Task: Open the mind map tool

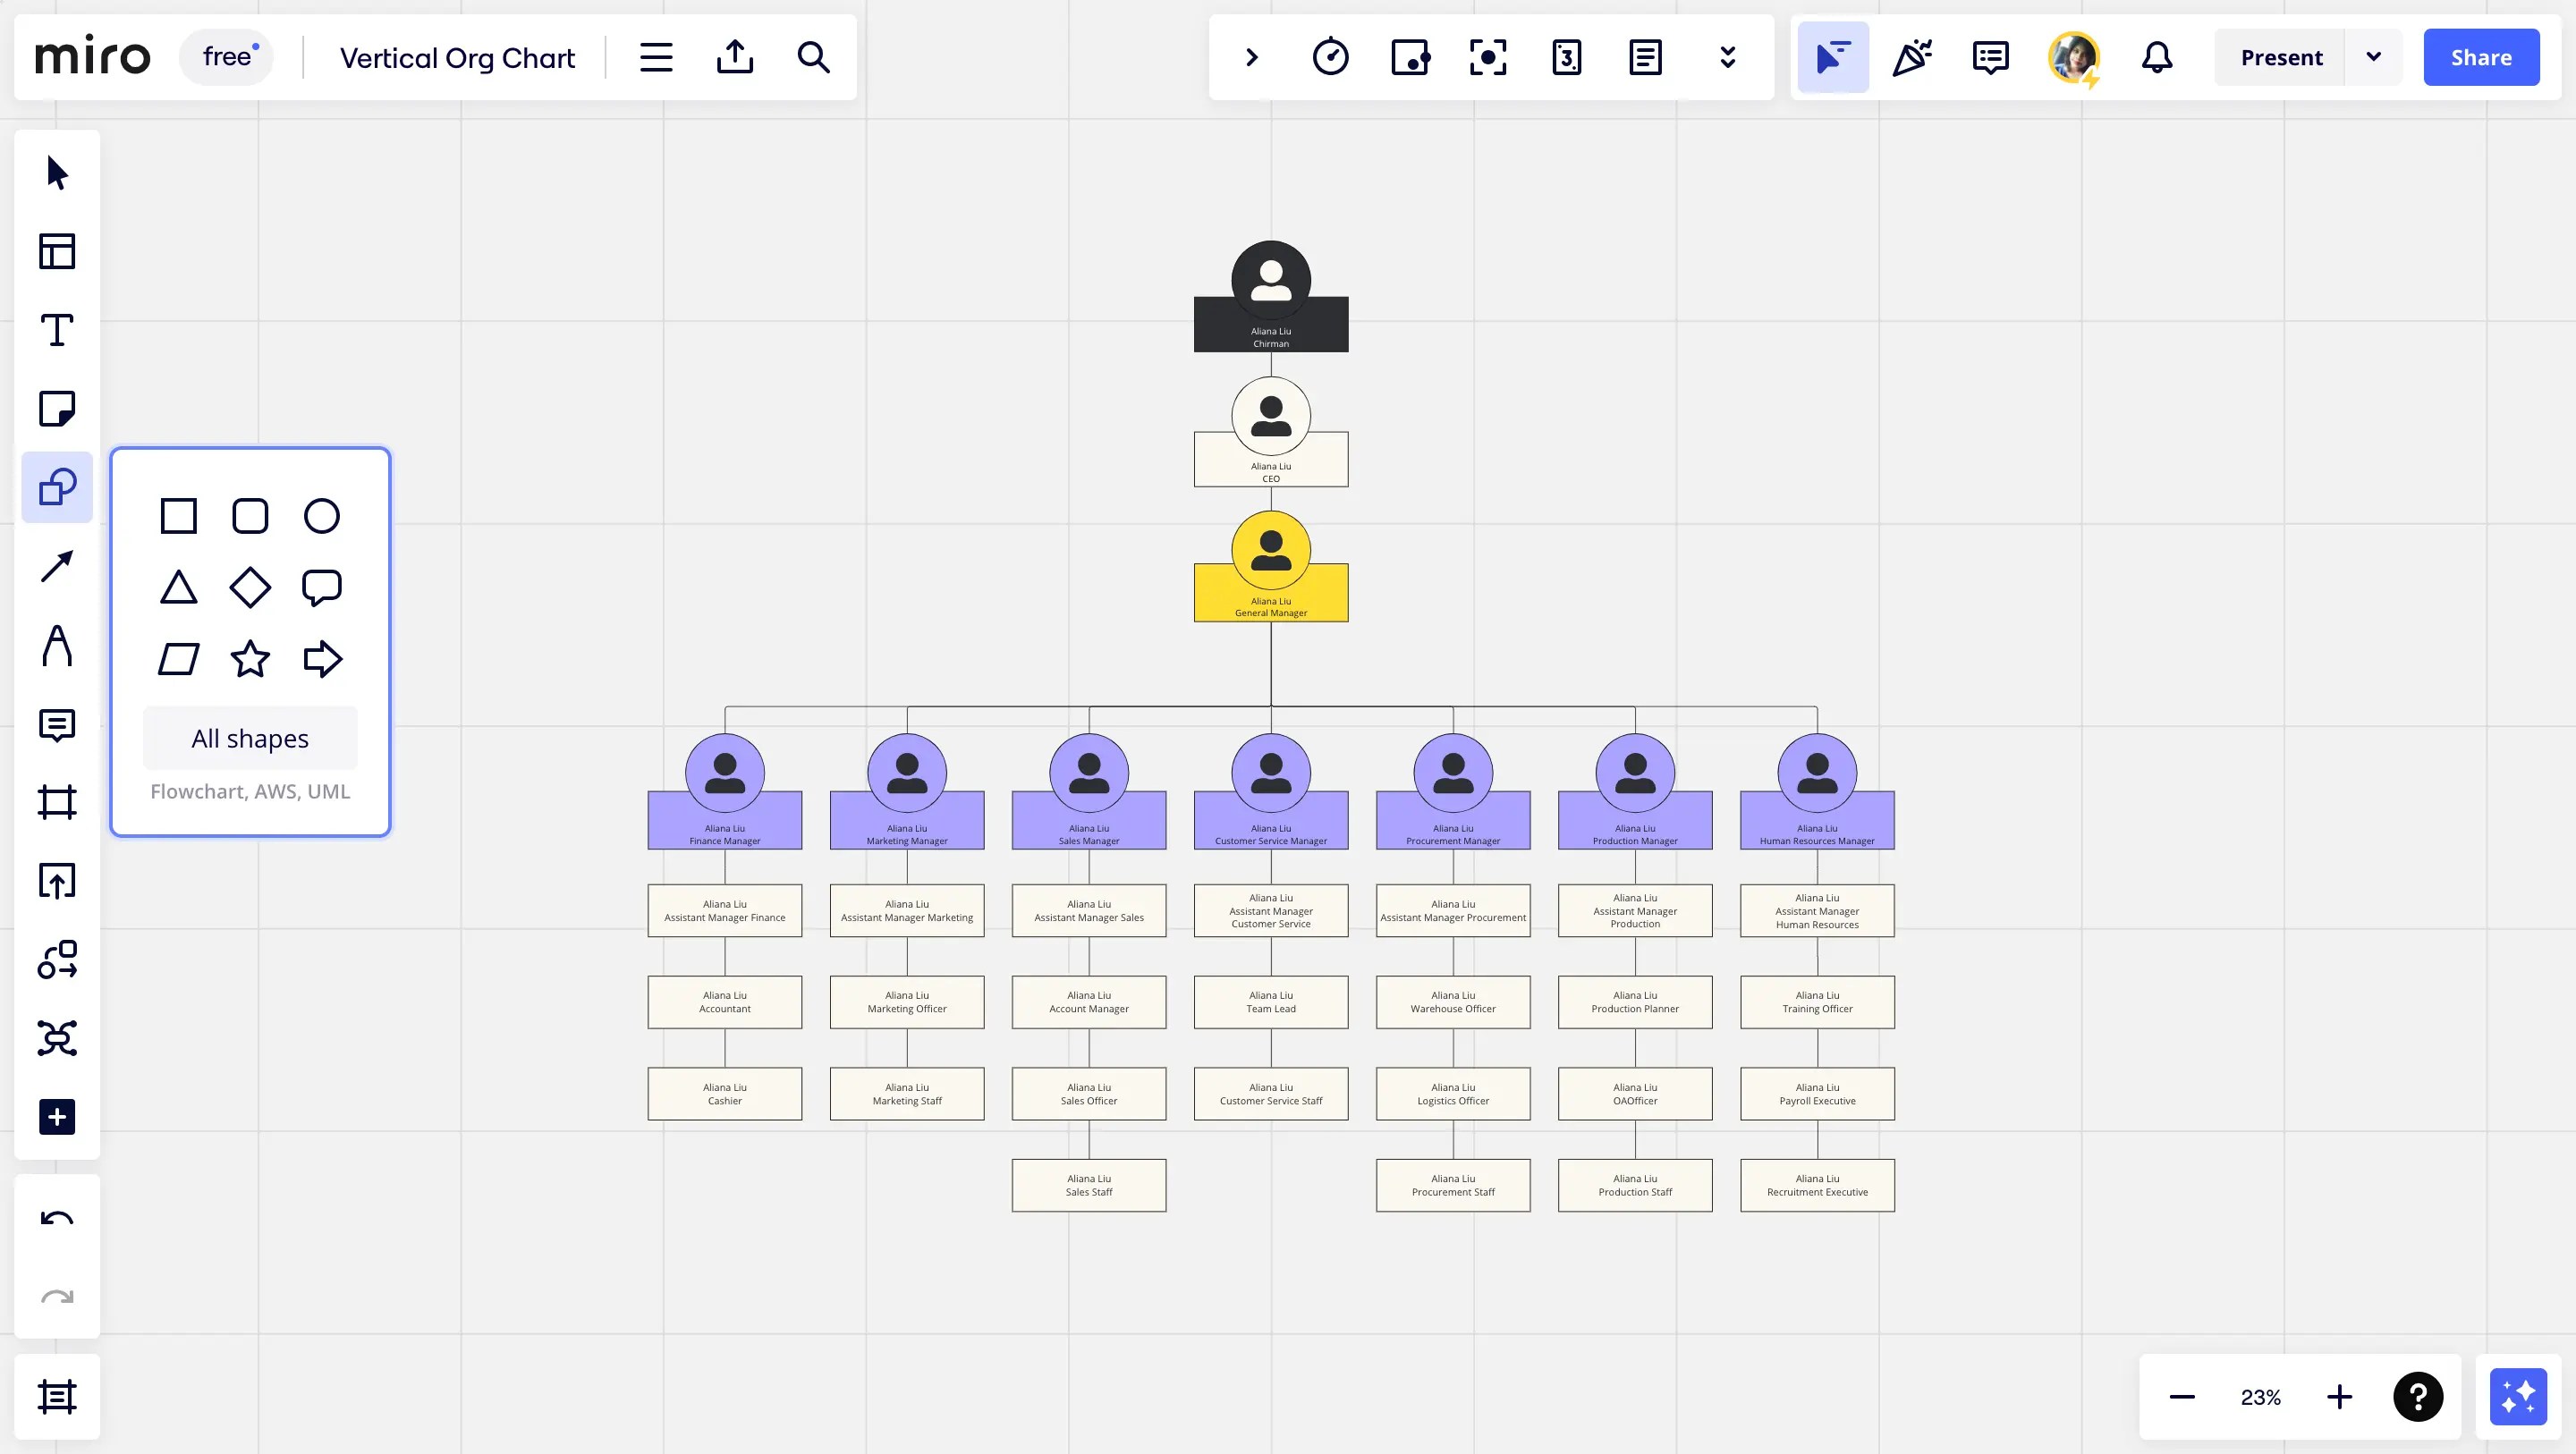Action: point(57,1038)
